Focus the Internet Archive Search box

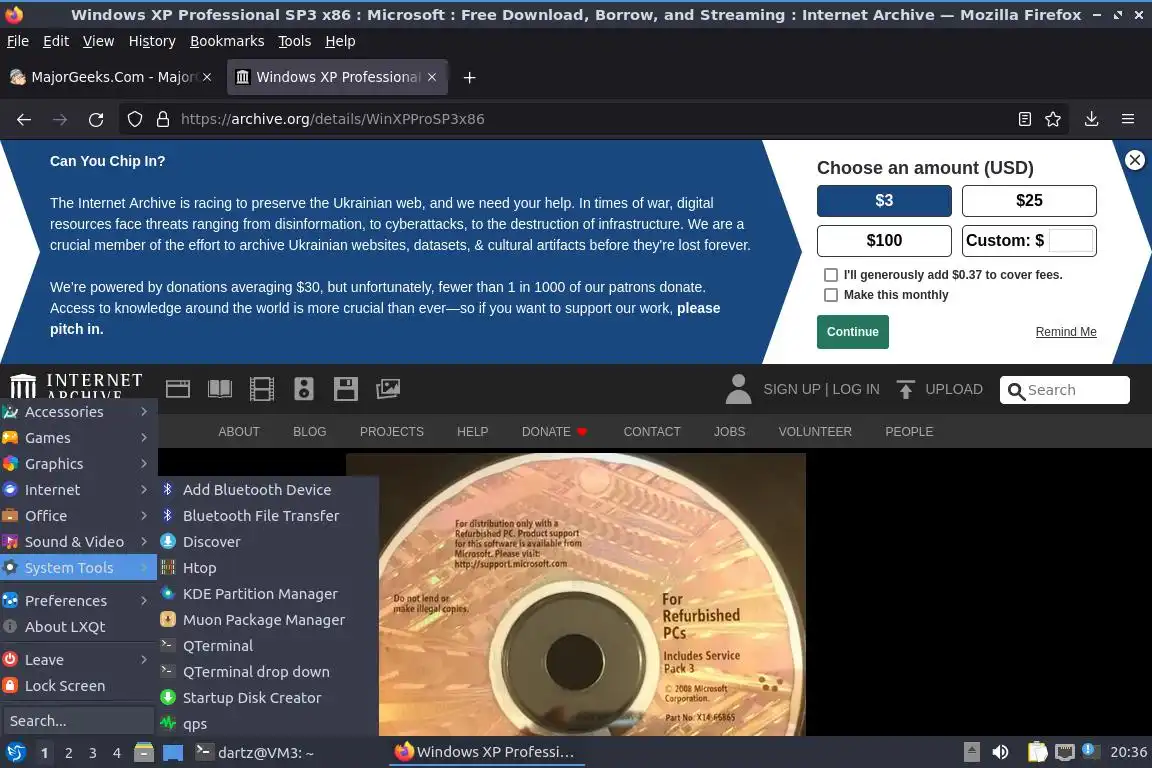point(1065,390)
